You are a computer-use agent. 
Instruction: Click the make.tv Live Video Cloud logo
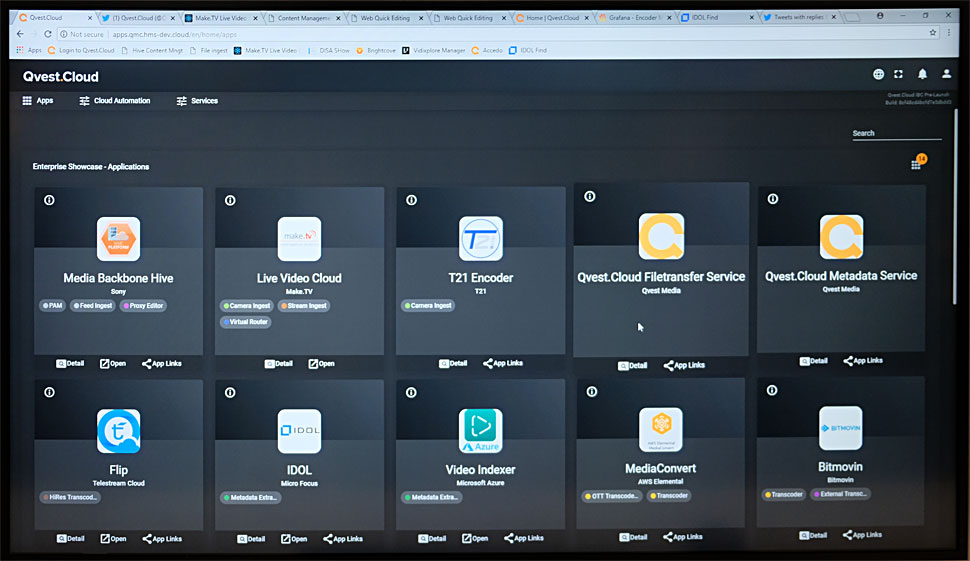[x=299, y=239]
